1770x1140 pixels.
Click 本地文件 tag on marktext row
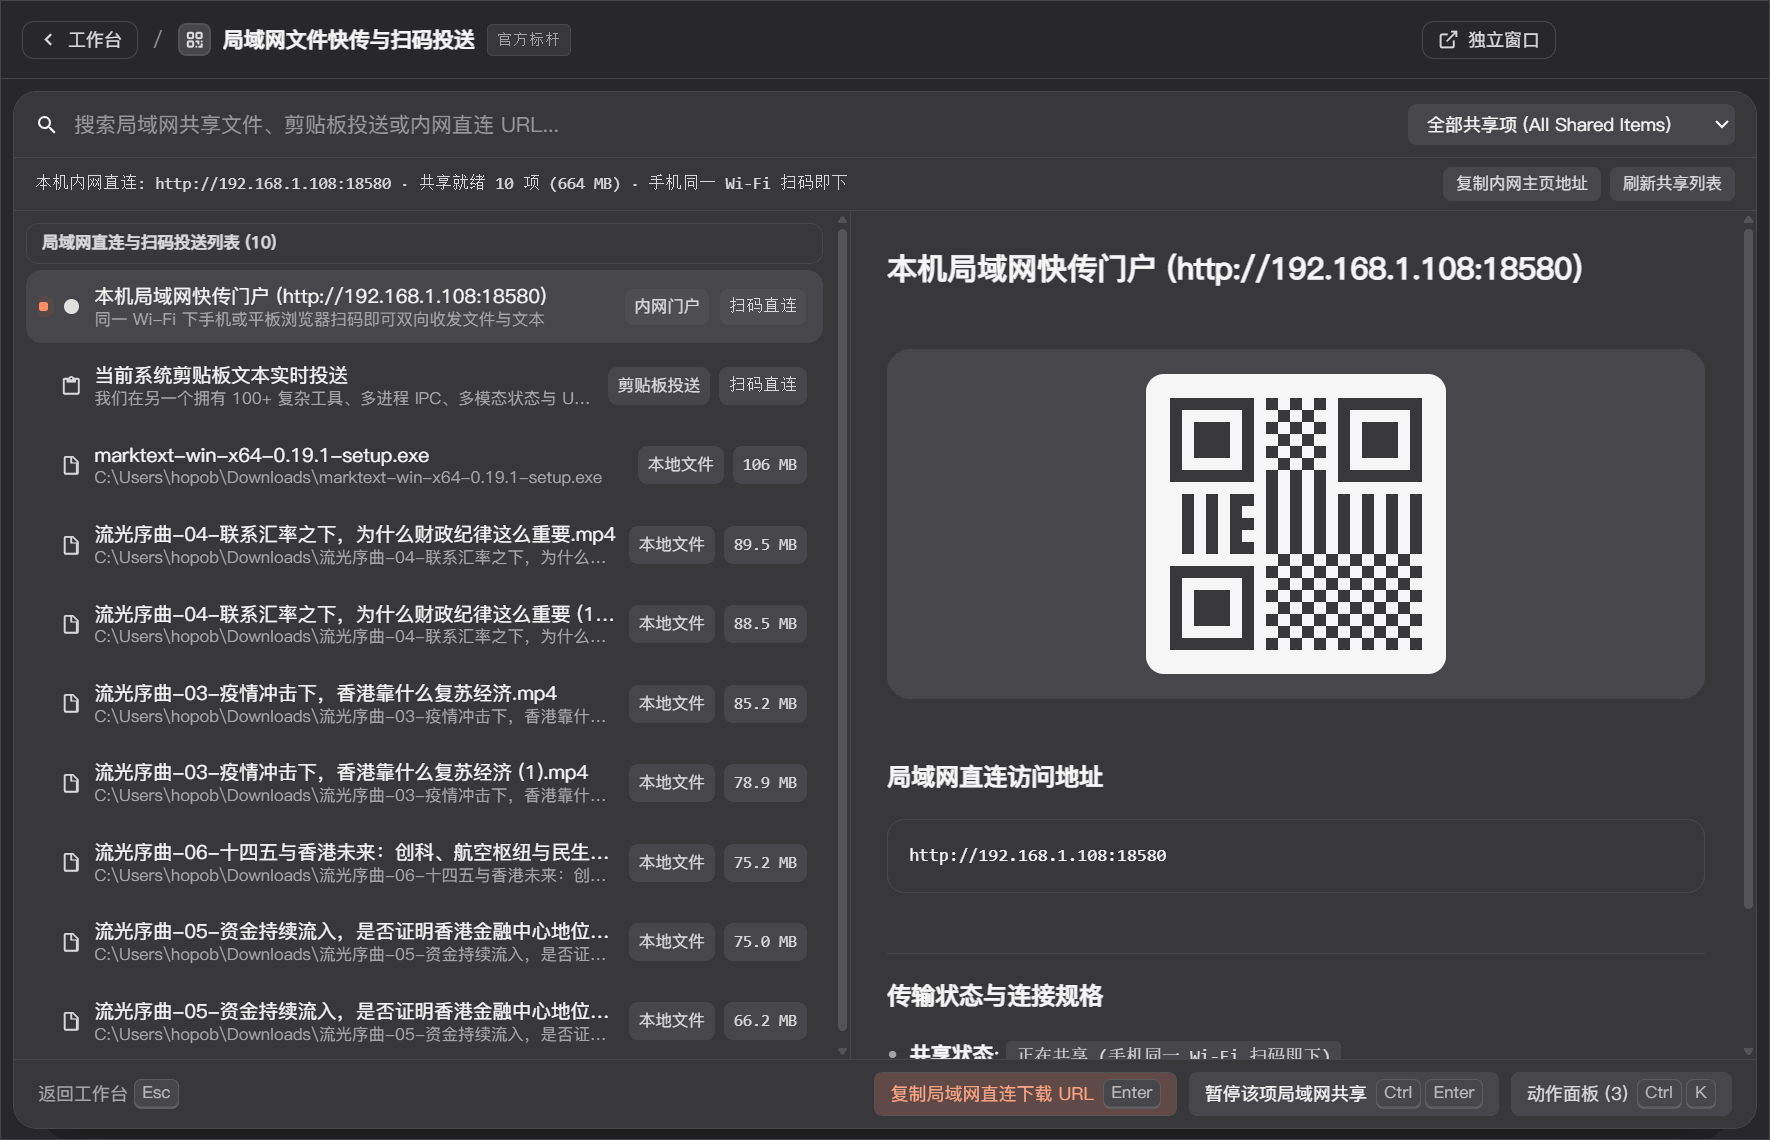[x=680, y=465]
